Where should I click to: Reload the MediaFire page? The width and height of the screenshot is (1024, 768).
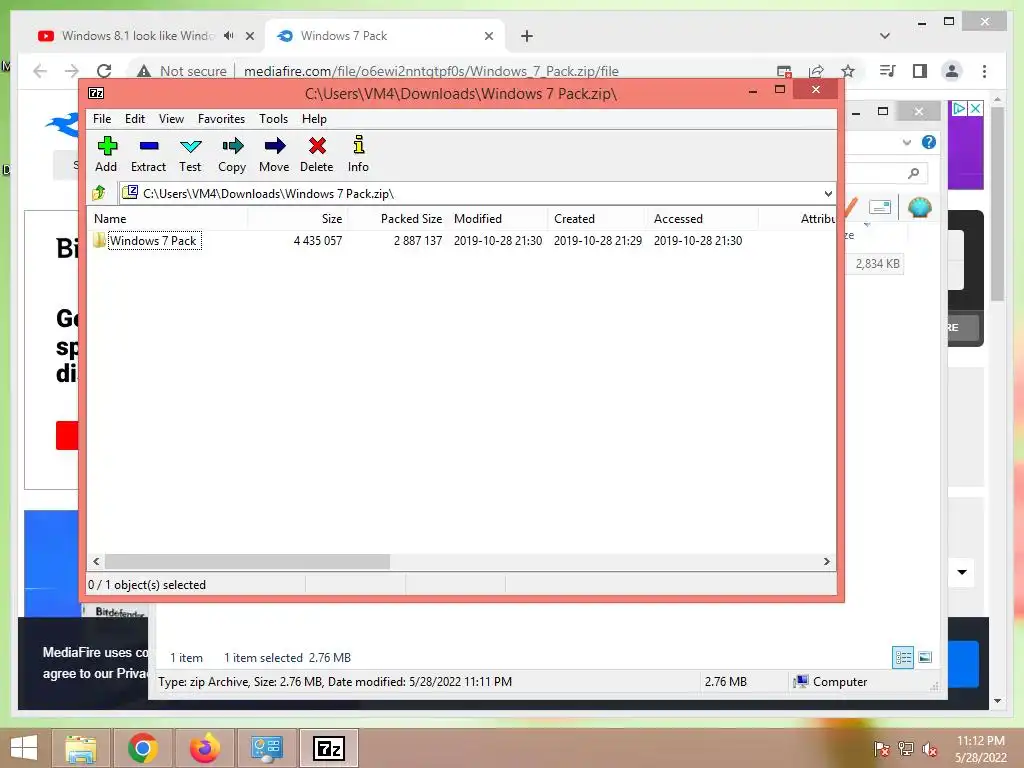click(104, 71)
